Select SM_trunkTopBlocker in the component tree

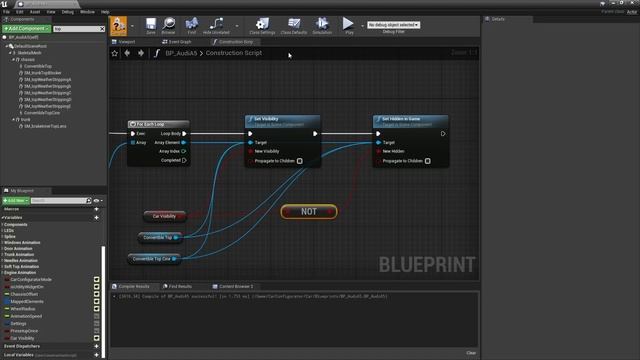click(x=42, y=73)
